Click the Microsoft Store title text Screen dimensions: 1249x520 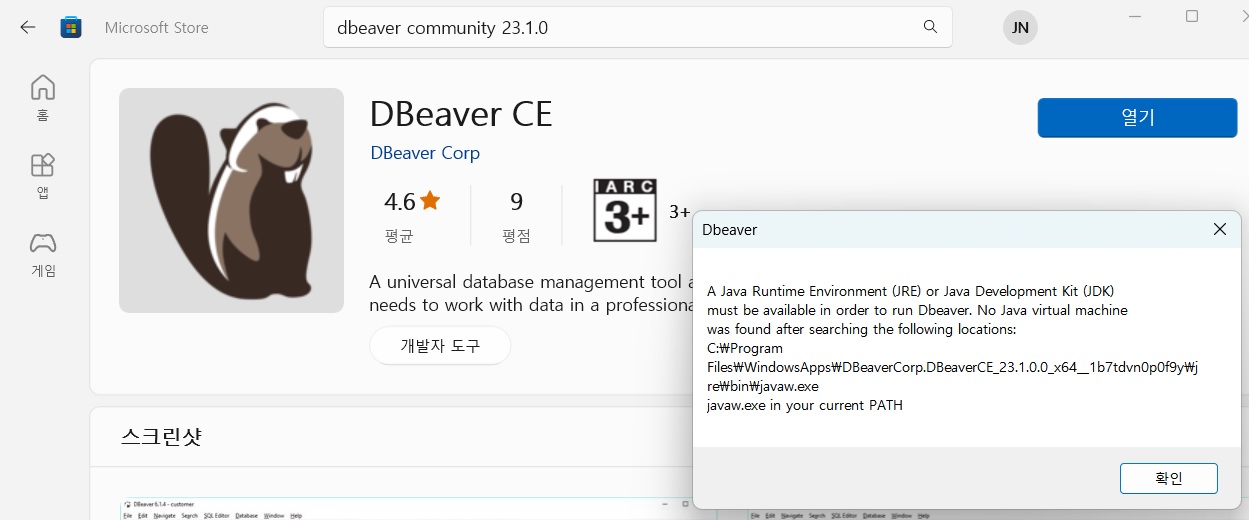click(x=157, y=27)
